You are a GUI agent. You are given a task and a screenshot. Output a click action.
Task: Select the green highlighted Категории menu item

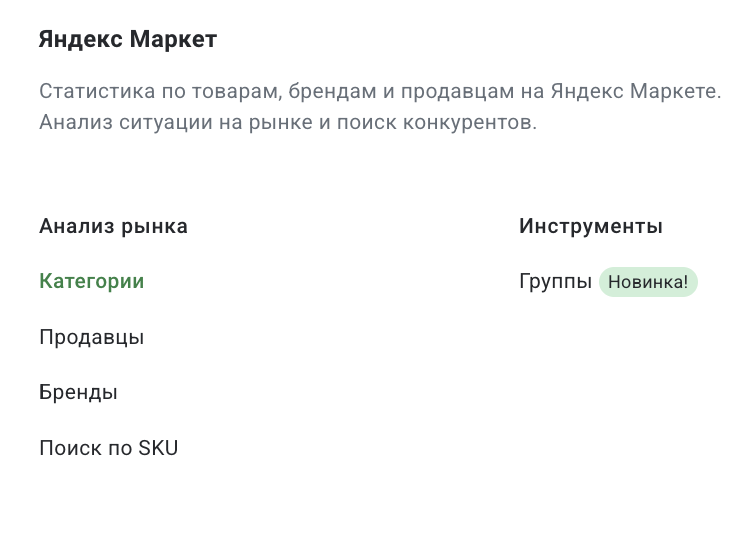tap(91, 282)
